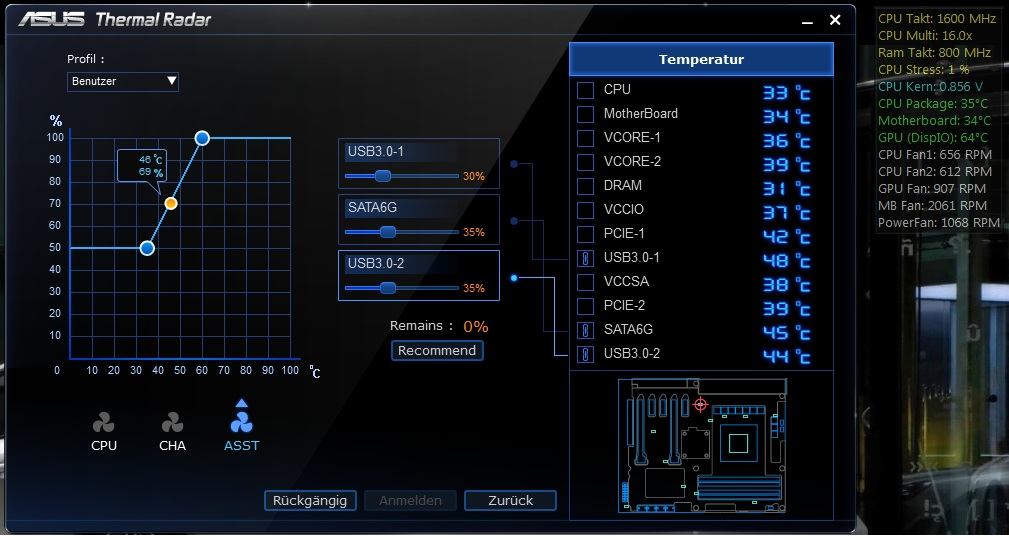The image size is (1009, 540).
Task: Check the DRAM sensor checkbox
Action: [585, 186]
